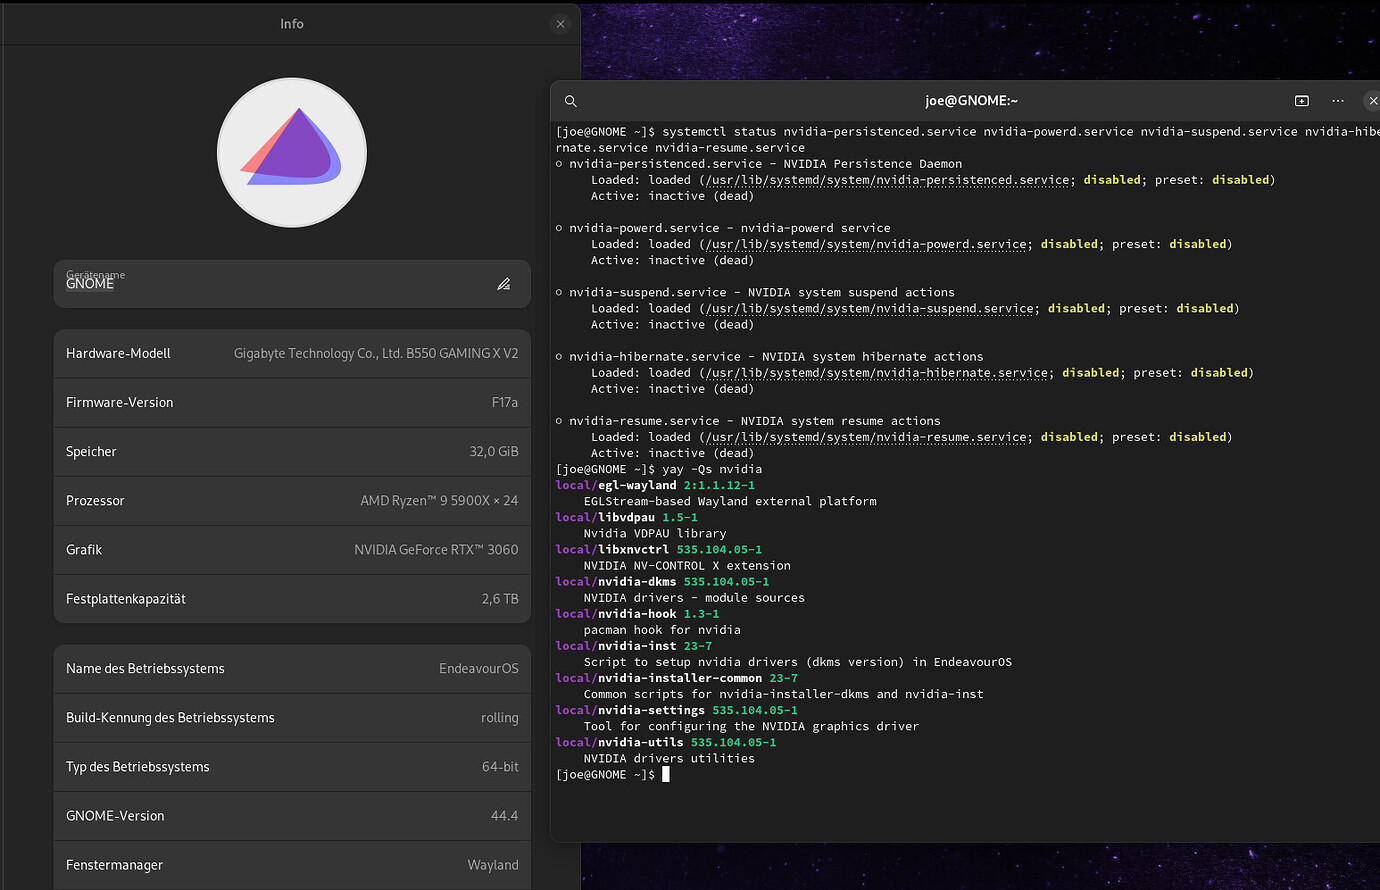Image resolution: width=1380 pixels, height=890 pixels.
Task: Select the Speicher row showing 32,0 GiB
Action: click(291, 451)
